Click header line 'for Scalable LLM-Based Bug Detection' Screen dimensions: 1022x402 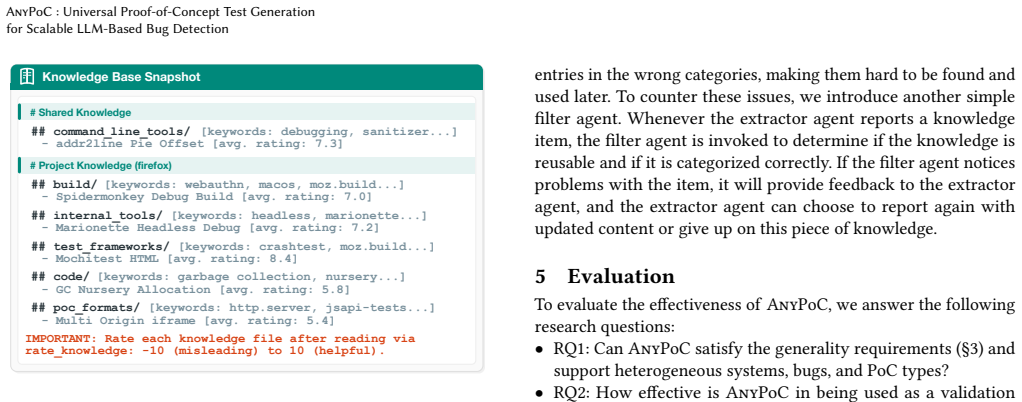click(x=117, y=29)
